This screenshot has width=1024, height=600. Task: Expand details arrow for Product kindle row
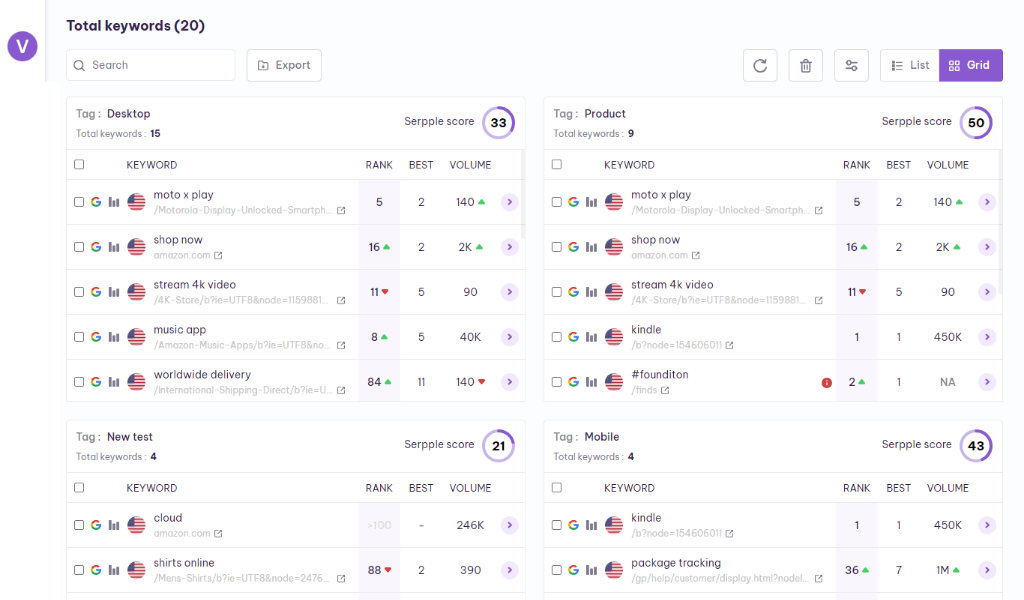987,337
